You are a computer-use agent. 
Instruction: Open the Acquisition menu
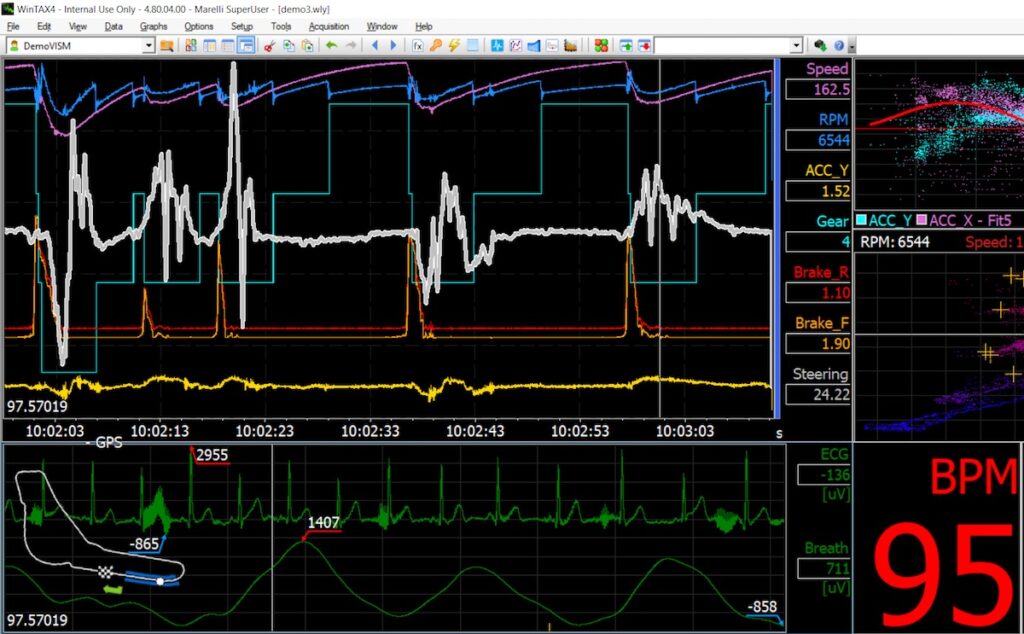[x=328, y=26]
